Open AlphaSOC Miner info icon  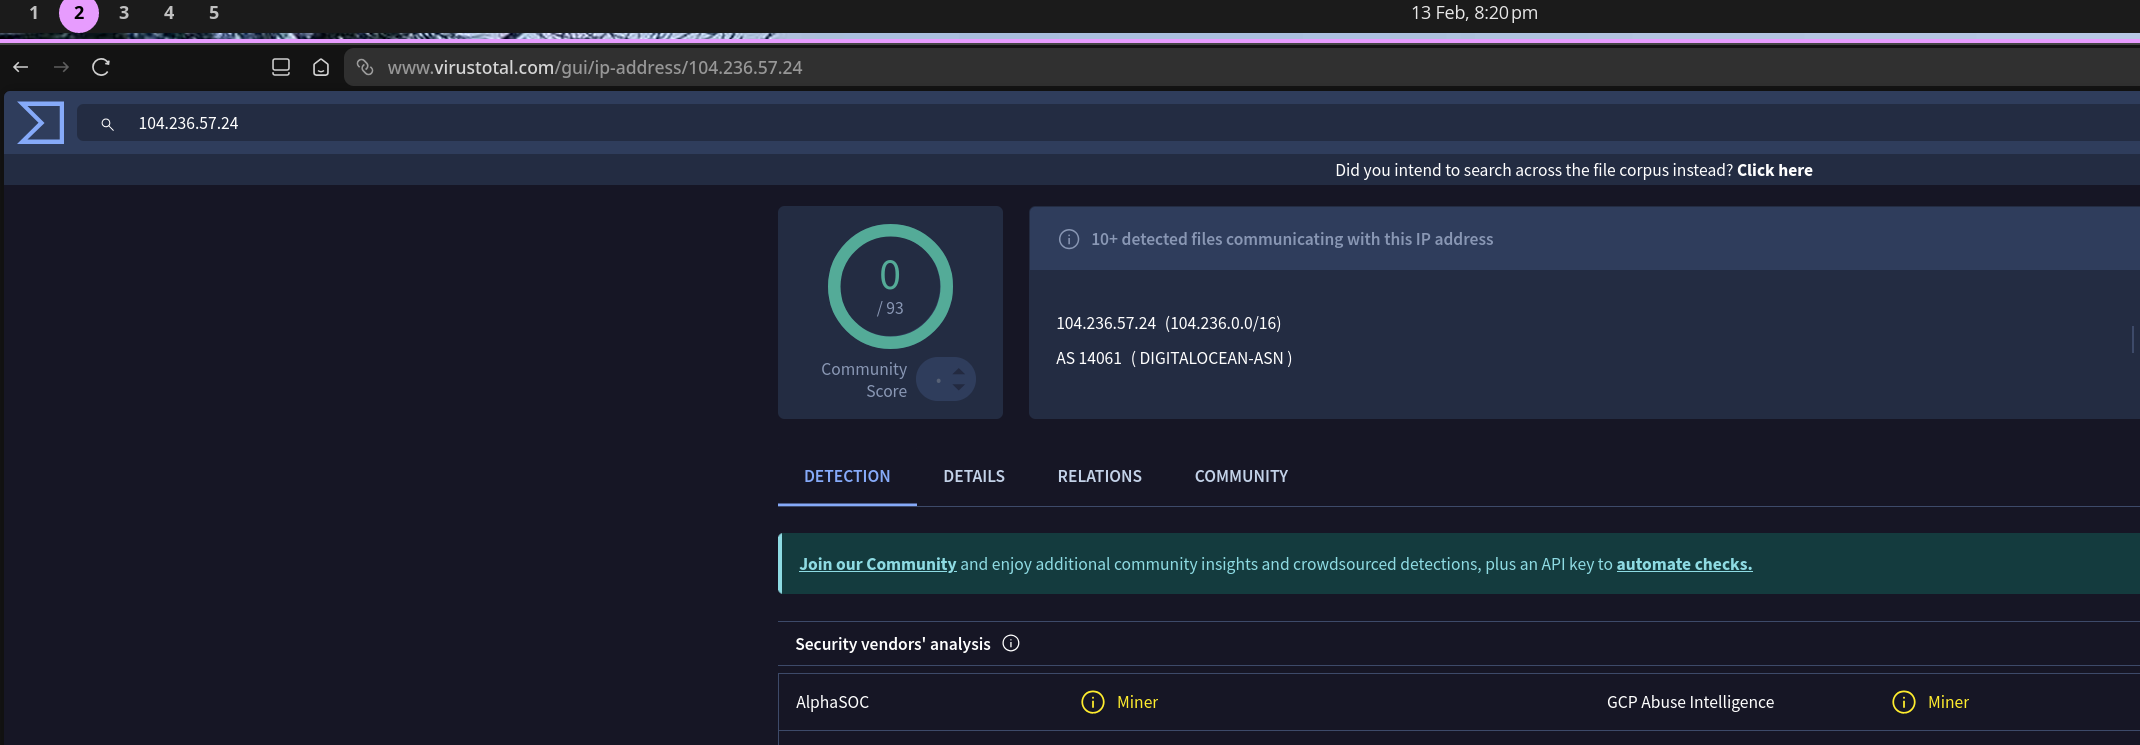pyautogui.click(x=1093, y=702)
